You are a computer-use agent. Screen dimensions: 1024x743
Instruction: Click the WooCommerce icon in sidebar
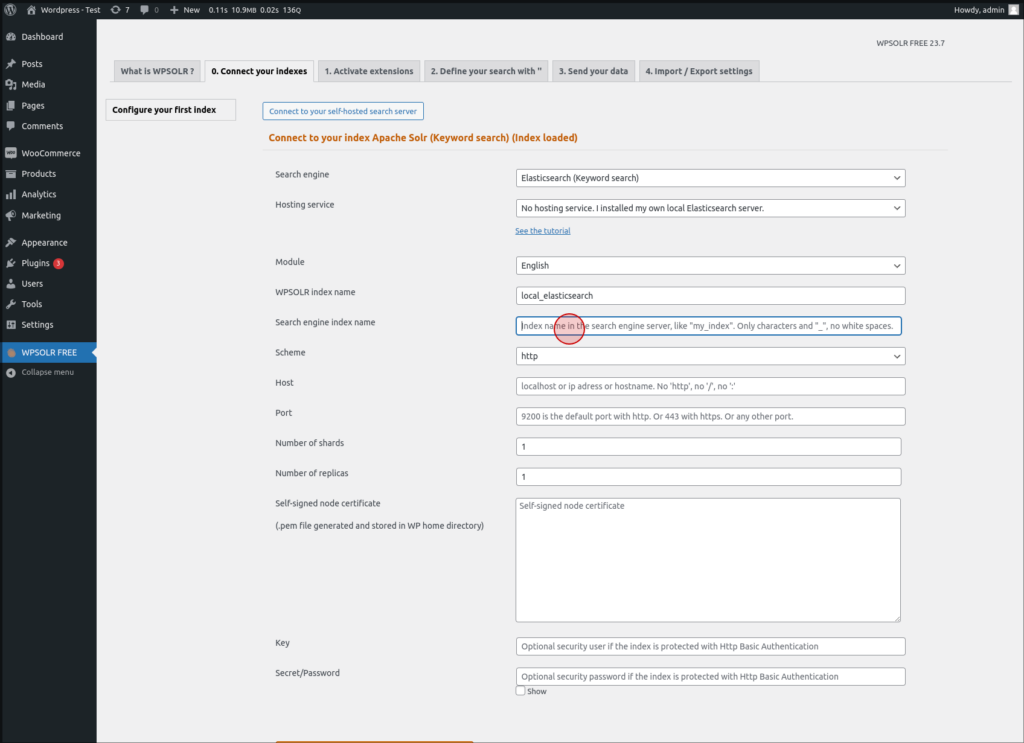point(10,153)
